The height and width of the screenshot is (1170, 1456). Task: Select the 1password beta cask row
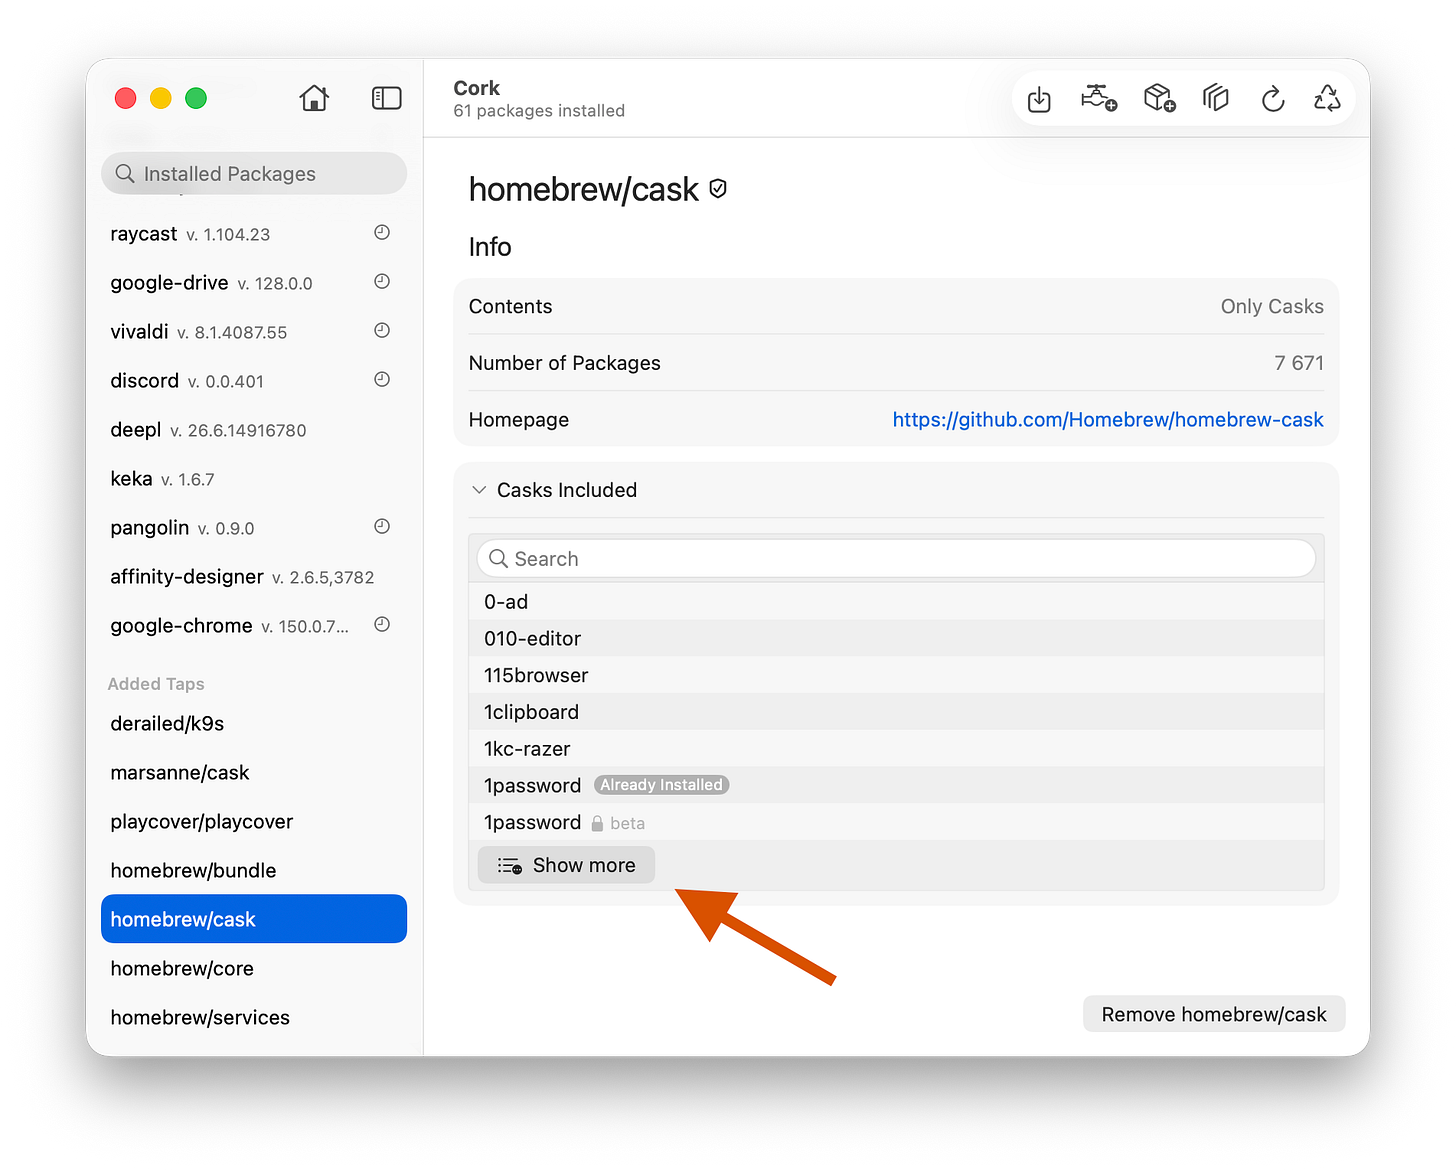pos(896,823)
